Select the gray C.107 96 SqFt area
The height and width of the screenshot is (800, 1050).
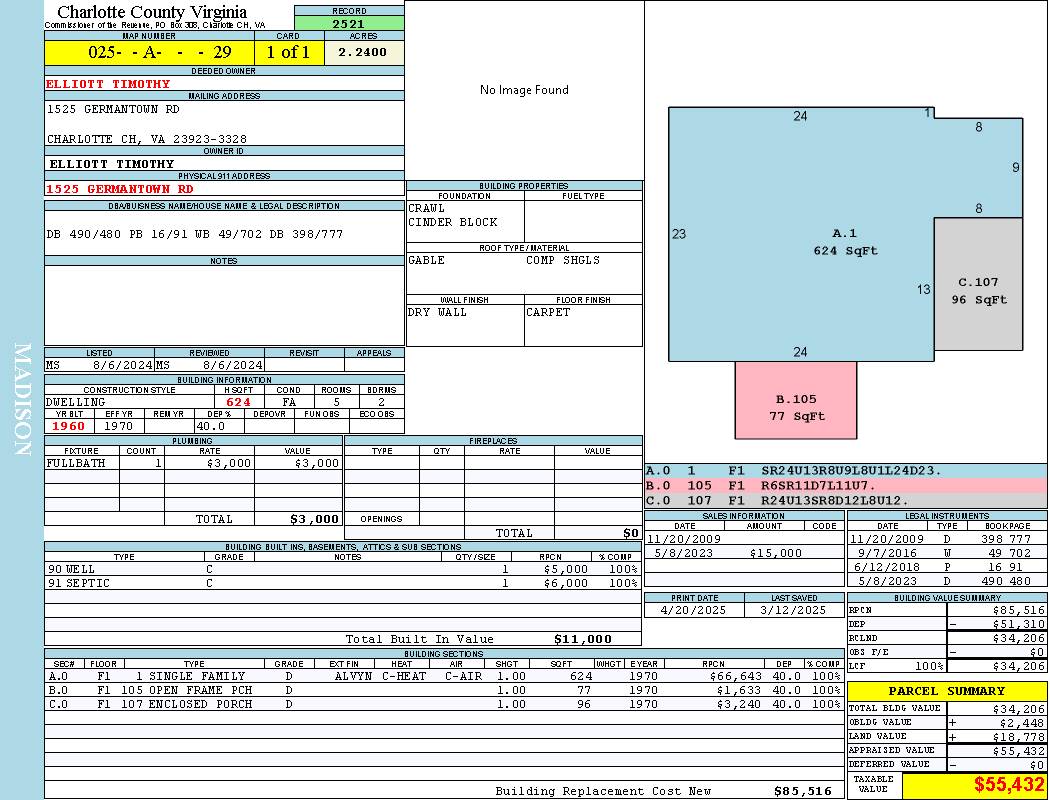[x=978, y=290]
